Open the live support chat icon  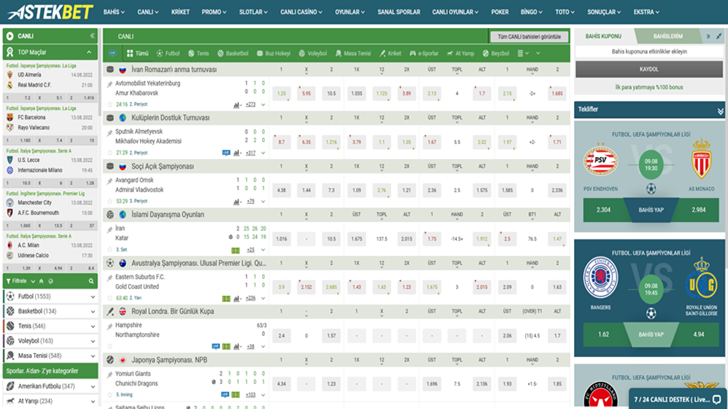(717, 399)
